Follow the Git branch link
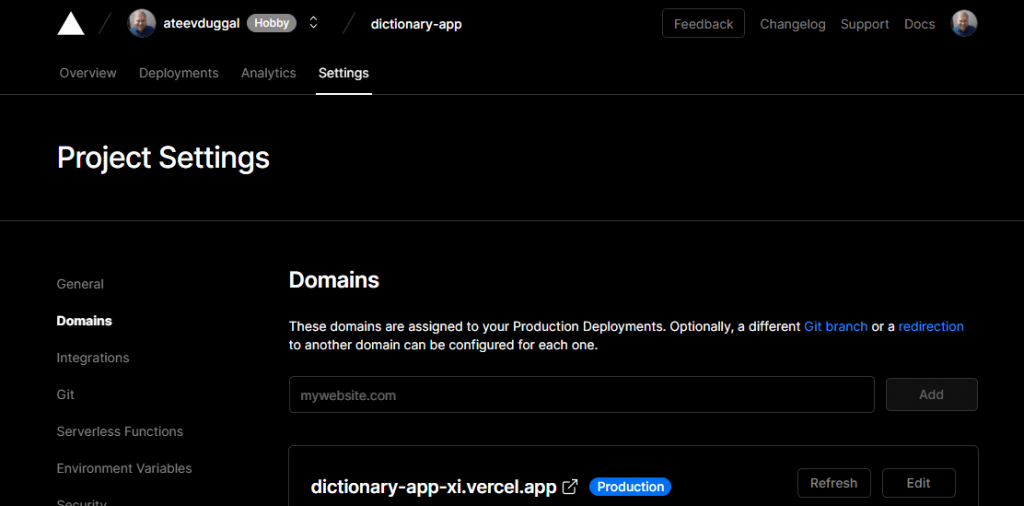Viewport: 1024px width, 506px height. coord(835,326)
